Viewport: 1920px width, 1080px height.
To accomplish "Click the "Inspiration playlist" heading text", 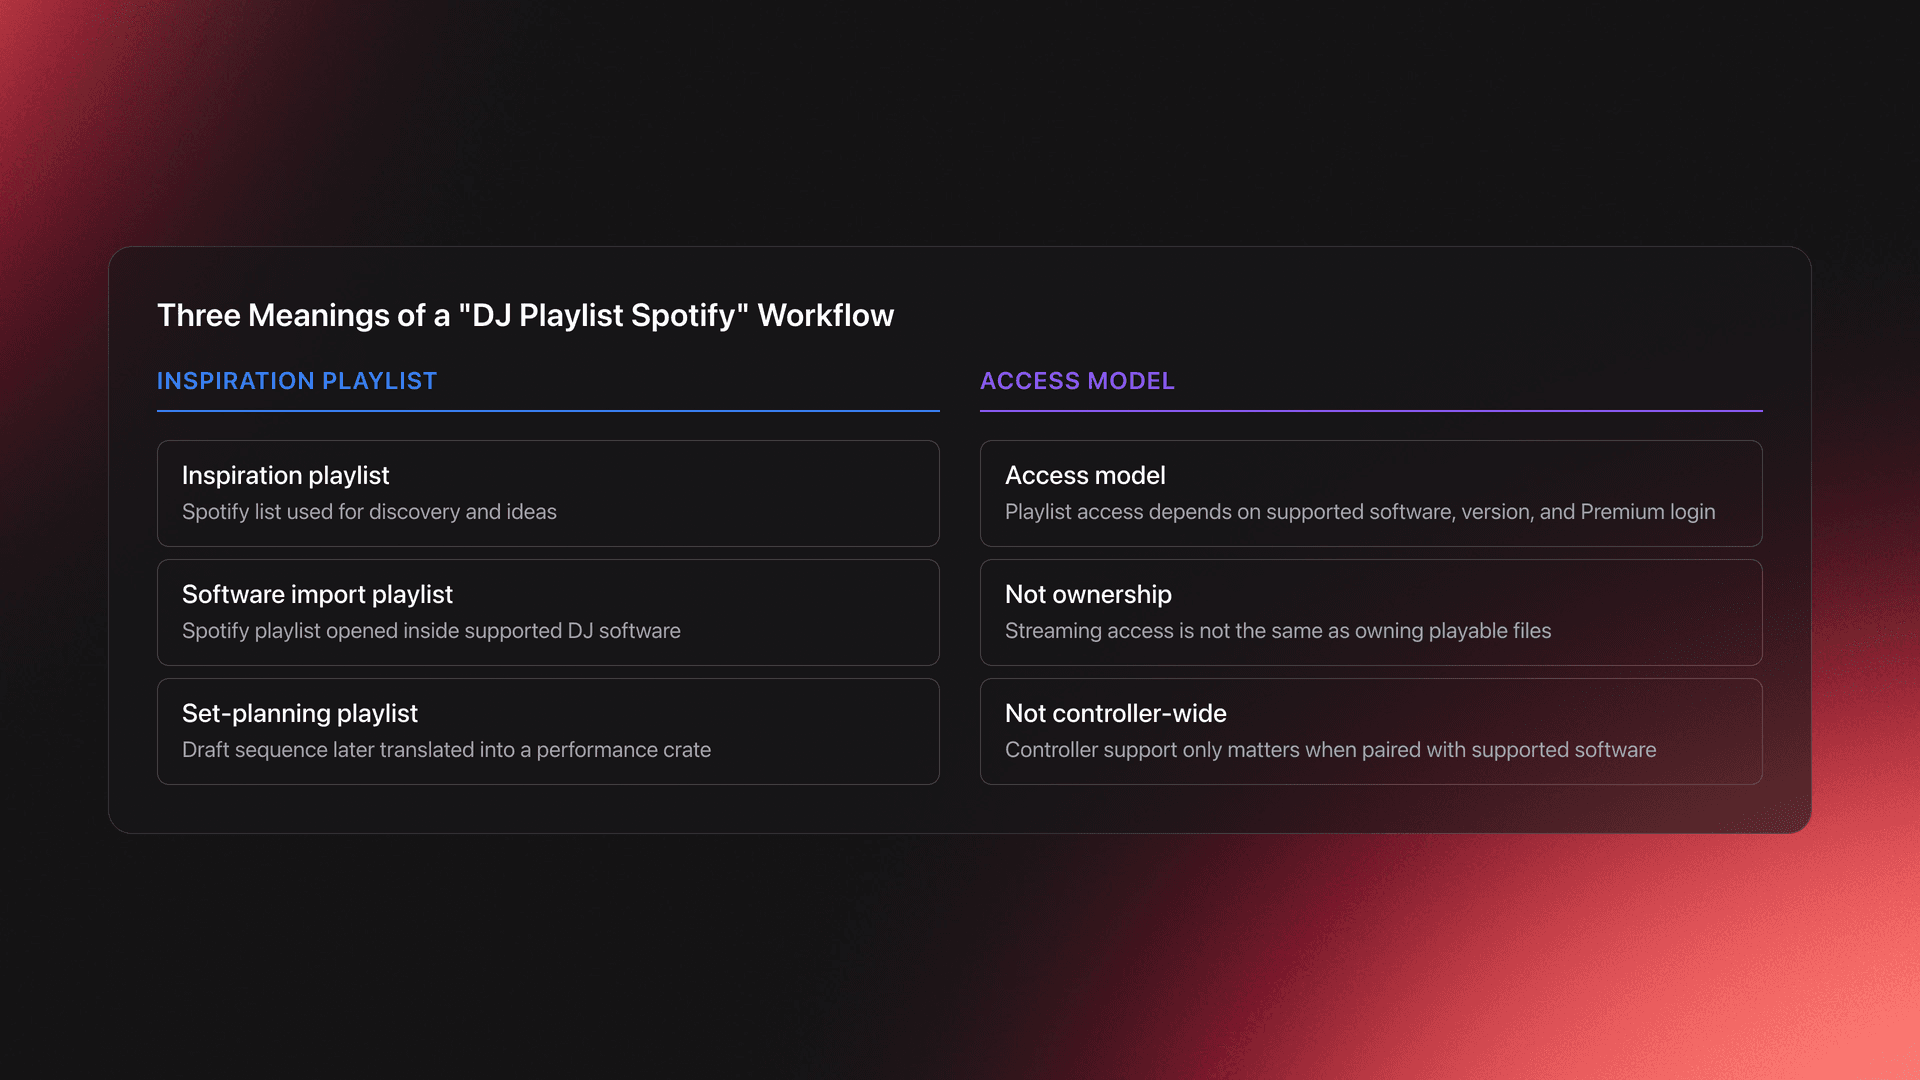I will [285, 476].
